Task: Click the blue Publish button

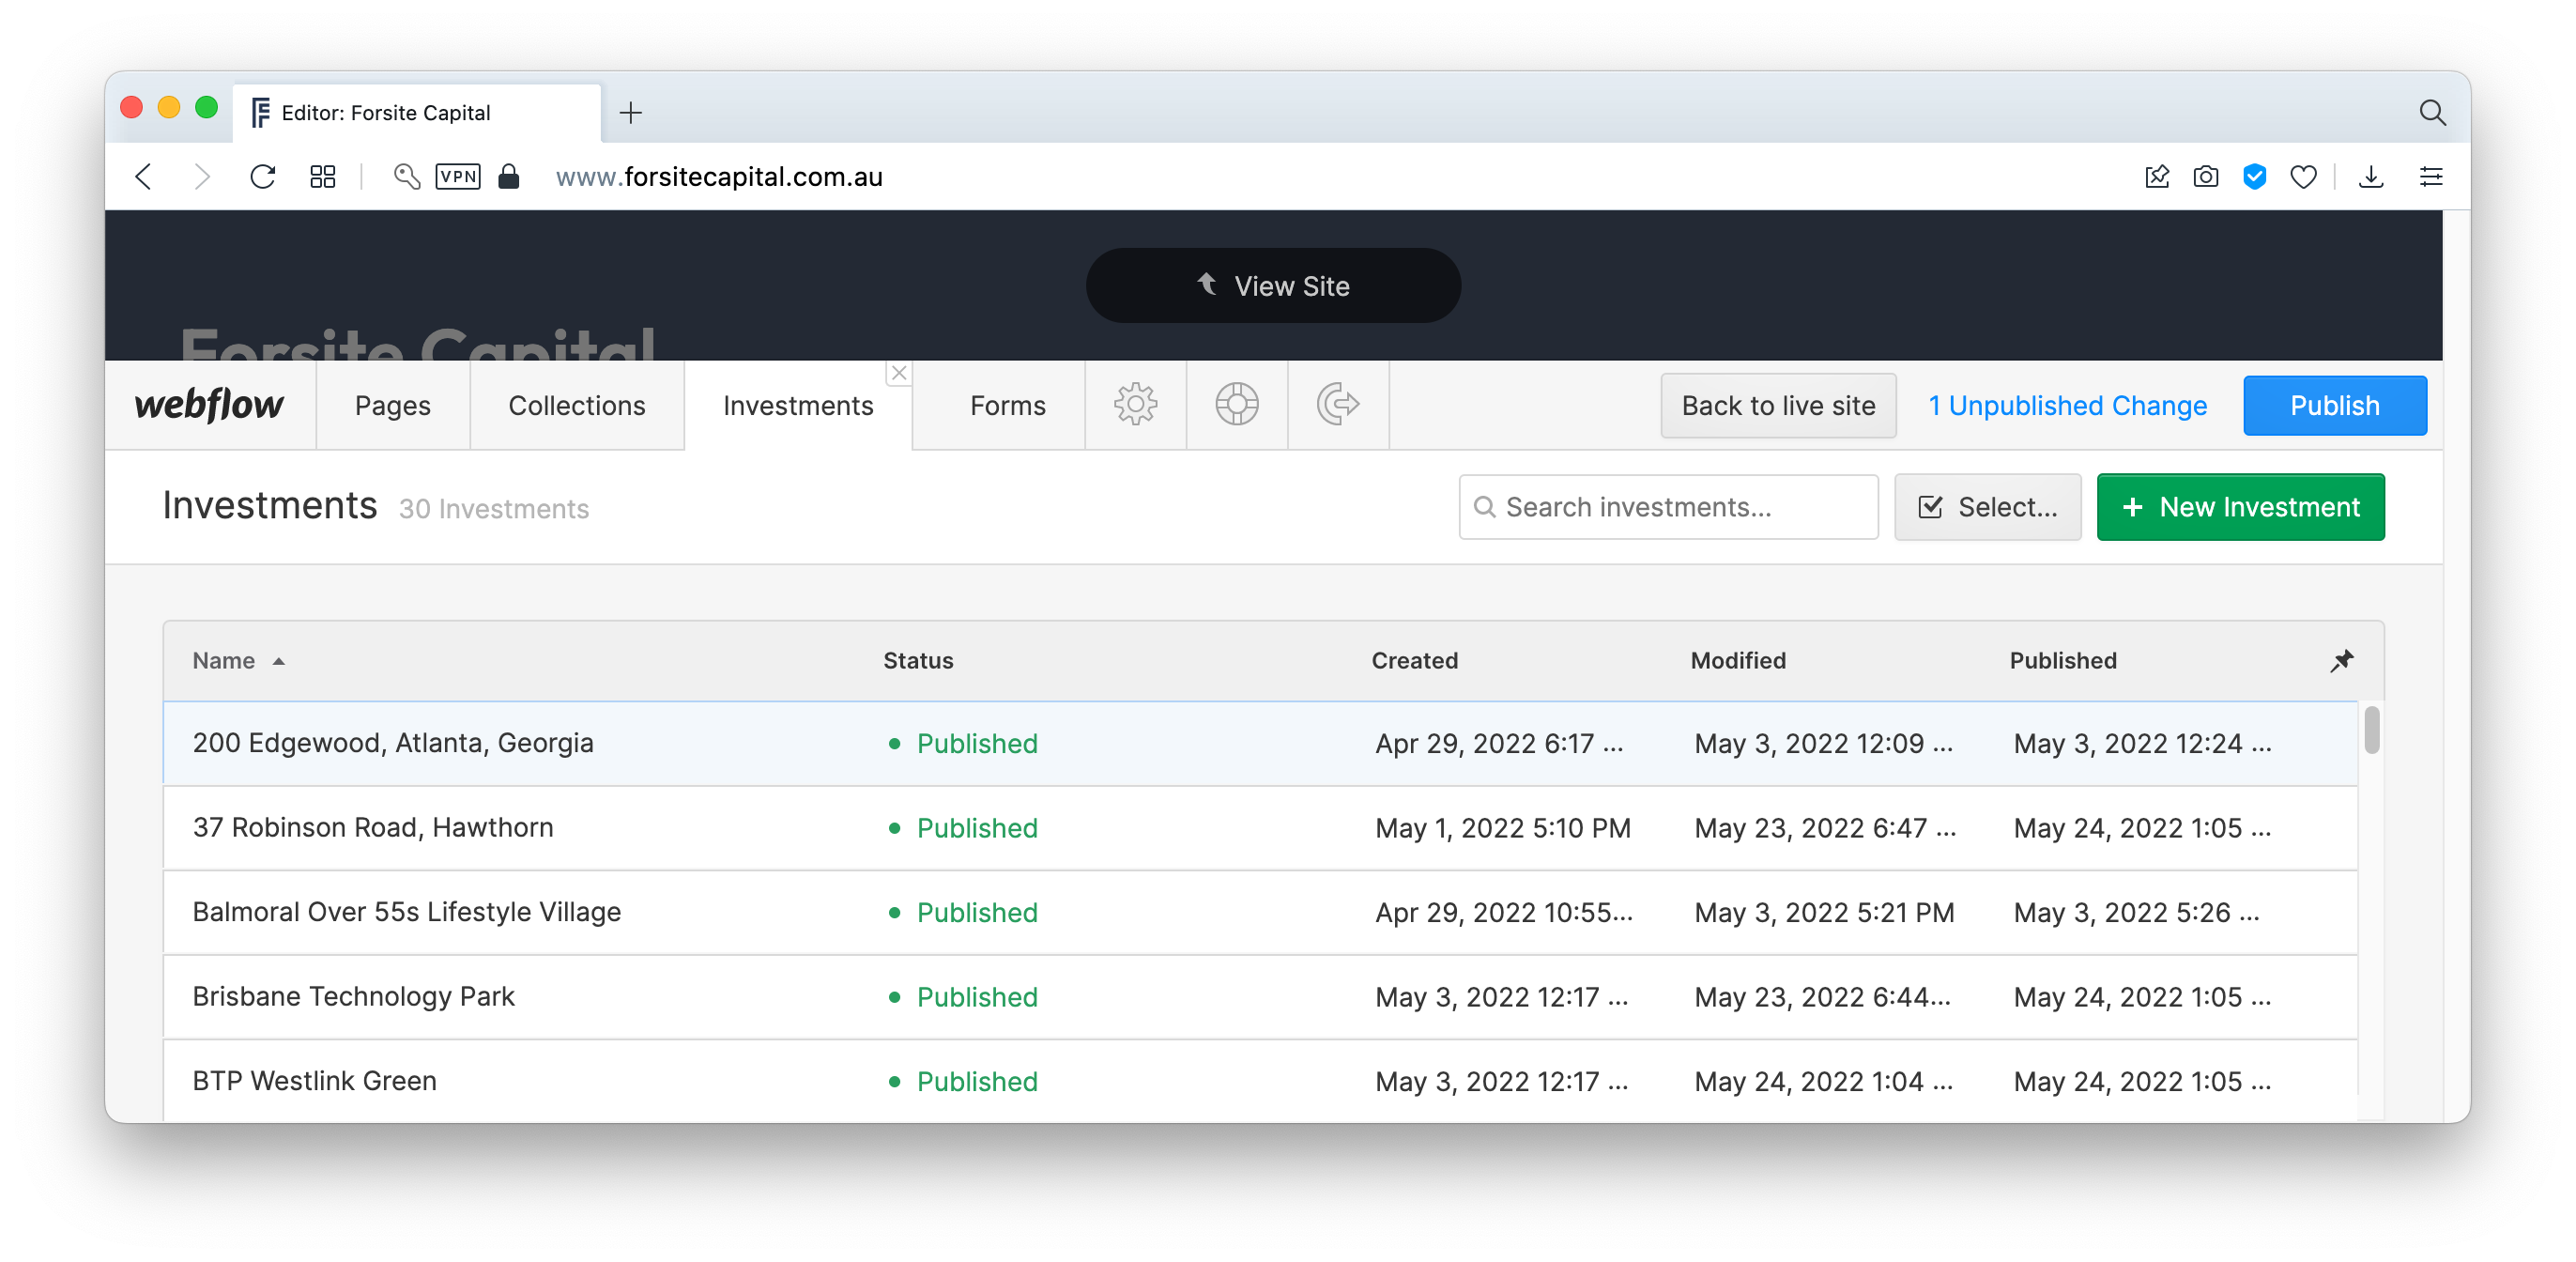Action: (x=2334, y=406)
